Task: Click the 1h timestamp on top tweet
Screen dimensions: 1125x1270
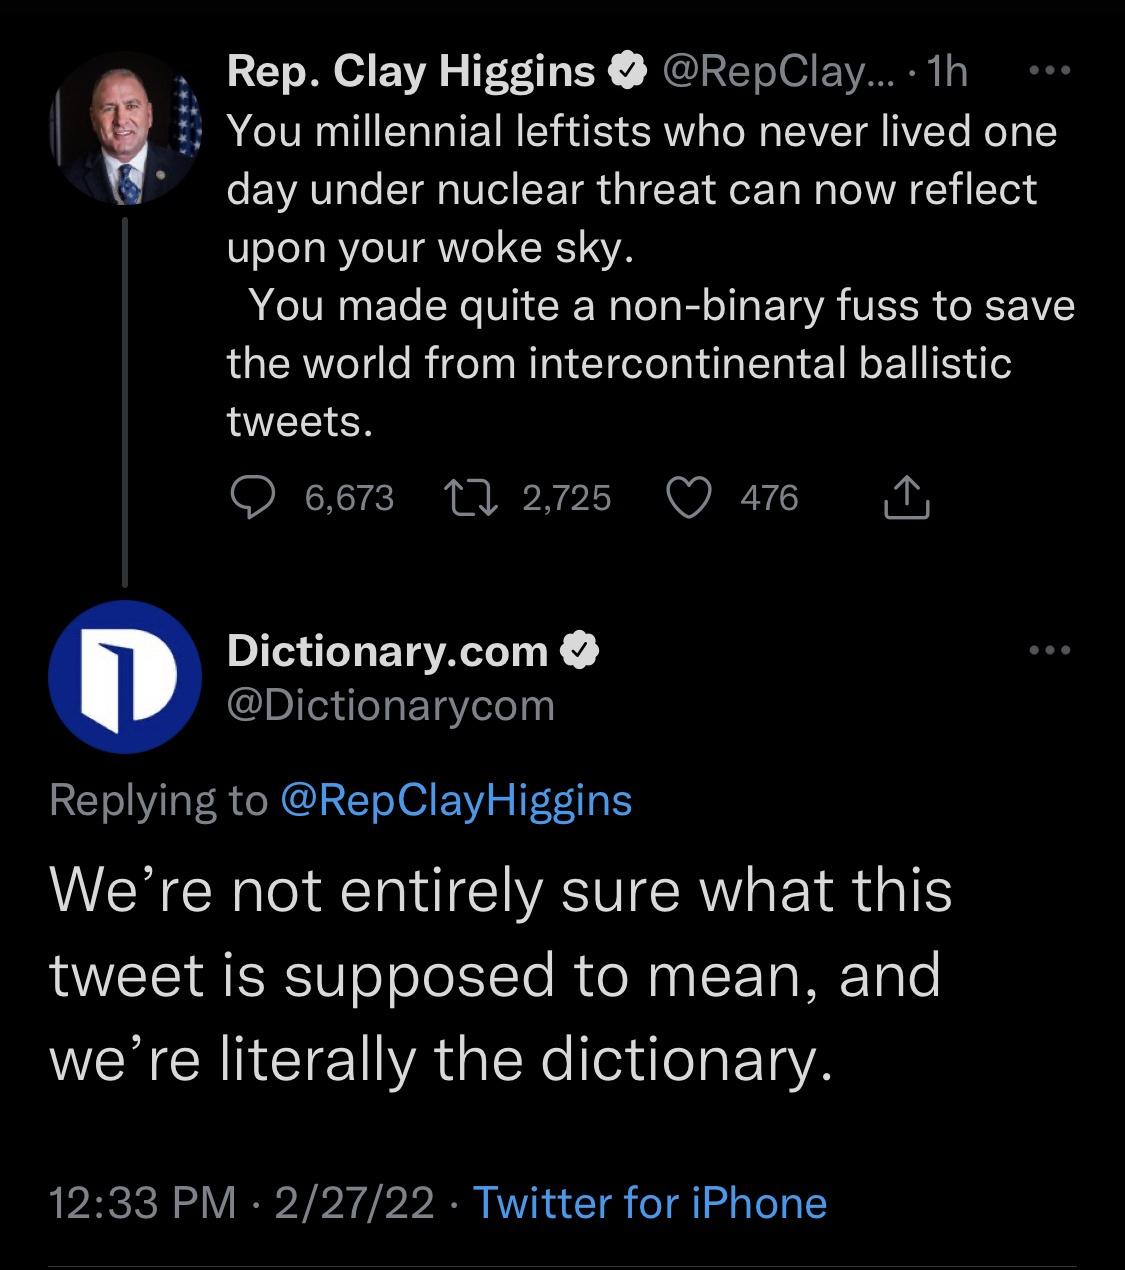Action: 946,71
